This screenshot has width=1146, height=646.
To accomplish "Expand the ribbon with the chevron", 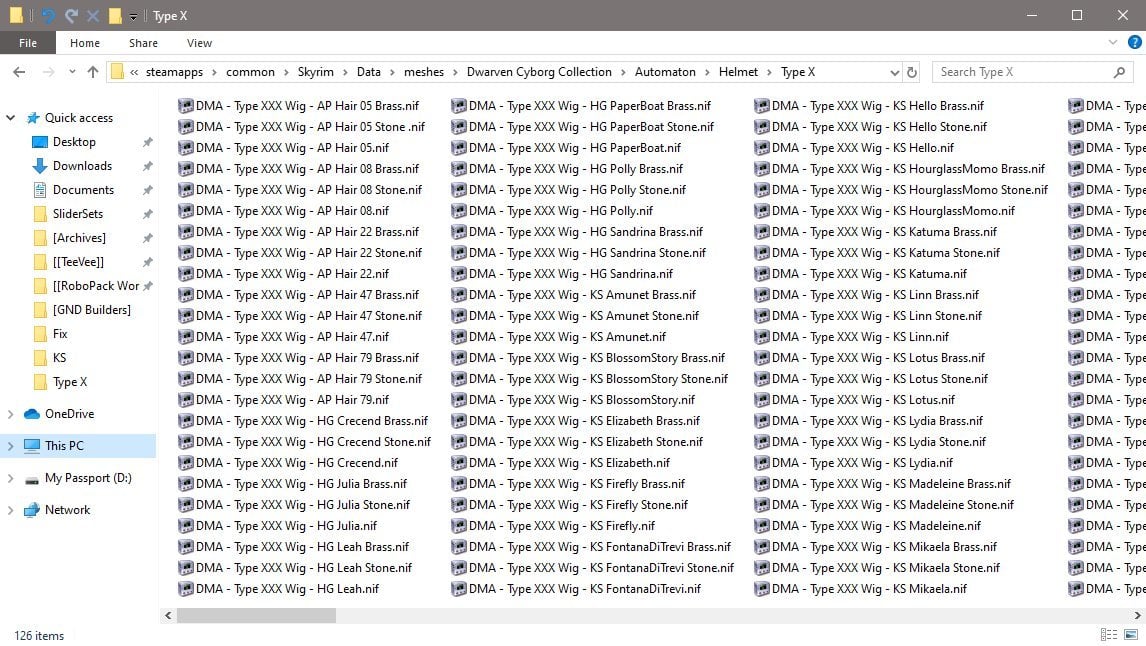I will (x=1112, y=42).
